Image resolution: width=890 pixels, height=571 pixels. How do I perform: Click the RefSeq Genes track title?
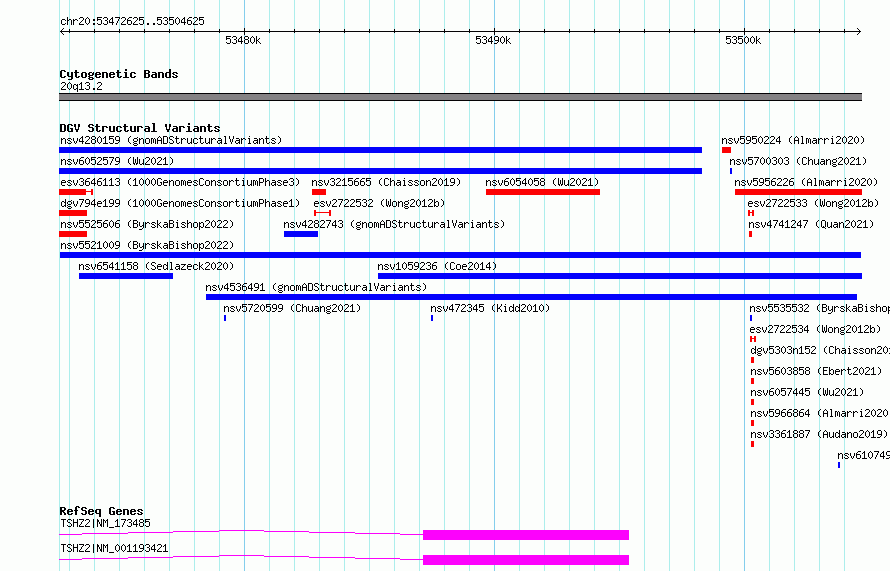tap(101, 511)
